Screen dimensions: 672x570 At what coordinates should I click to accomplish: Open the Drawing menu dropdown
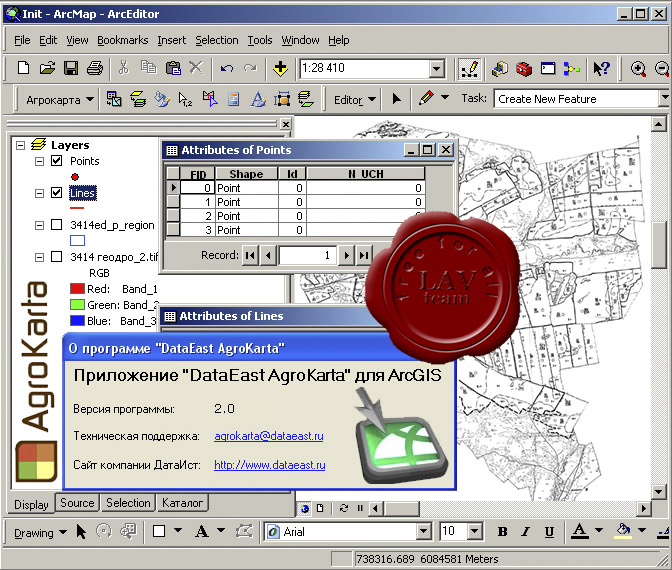[40, 533]
